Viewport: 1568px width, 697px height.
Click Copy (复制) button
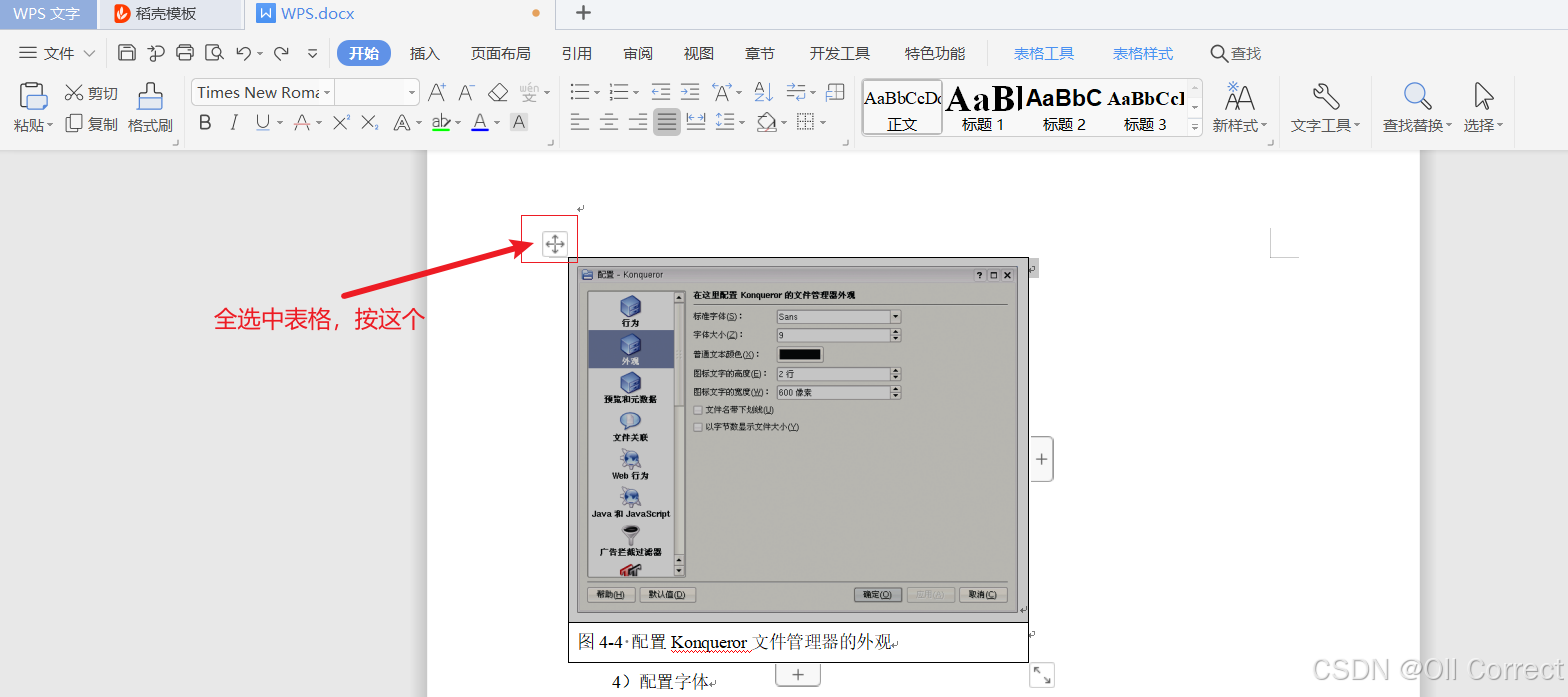[91, 124]
